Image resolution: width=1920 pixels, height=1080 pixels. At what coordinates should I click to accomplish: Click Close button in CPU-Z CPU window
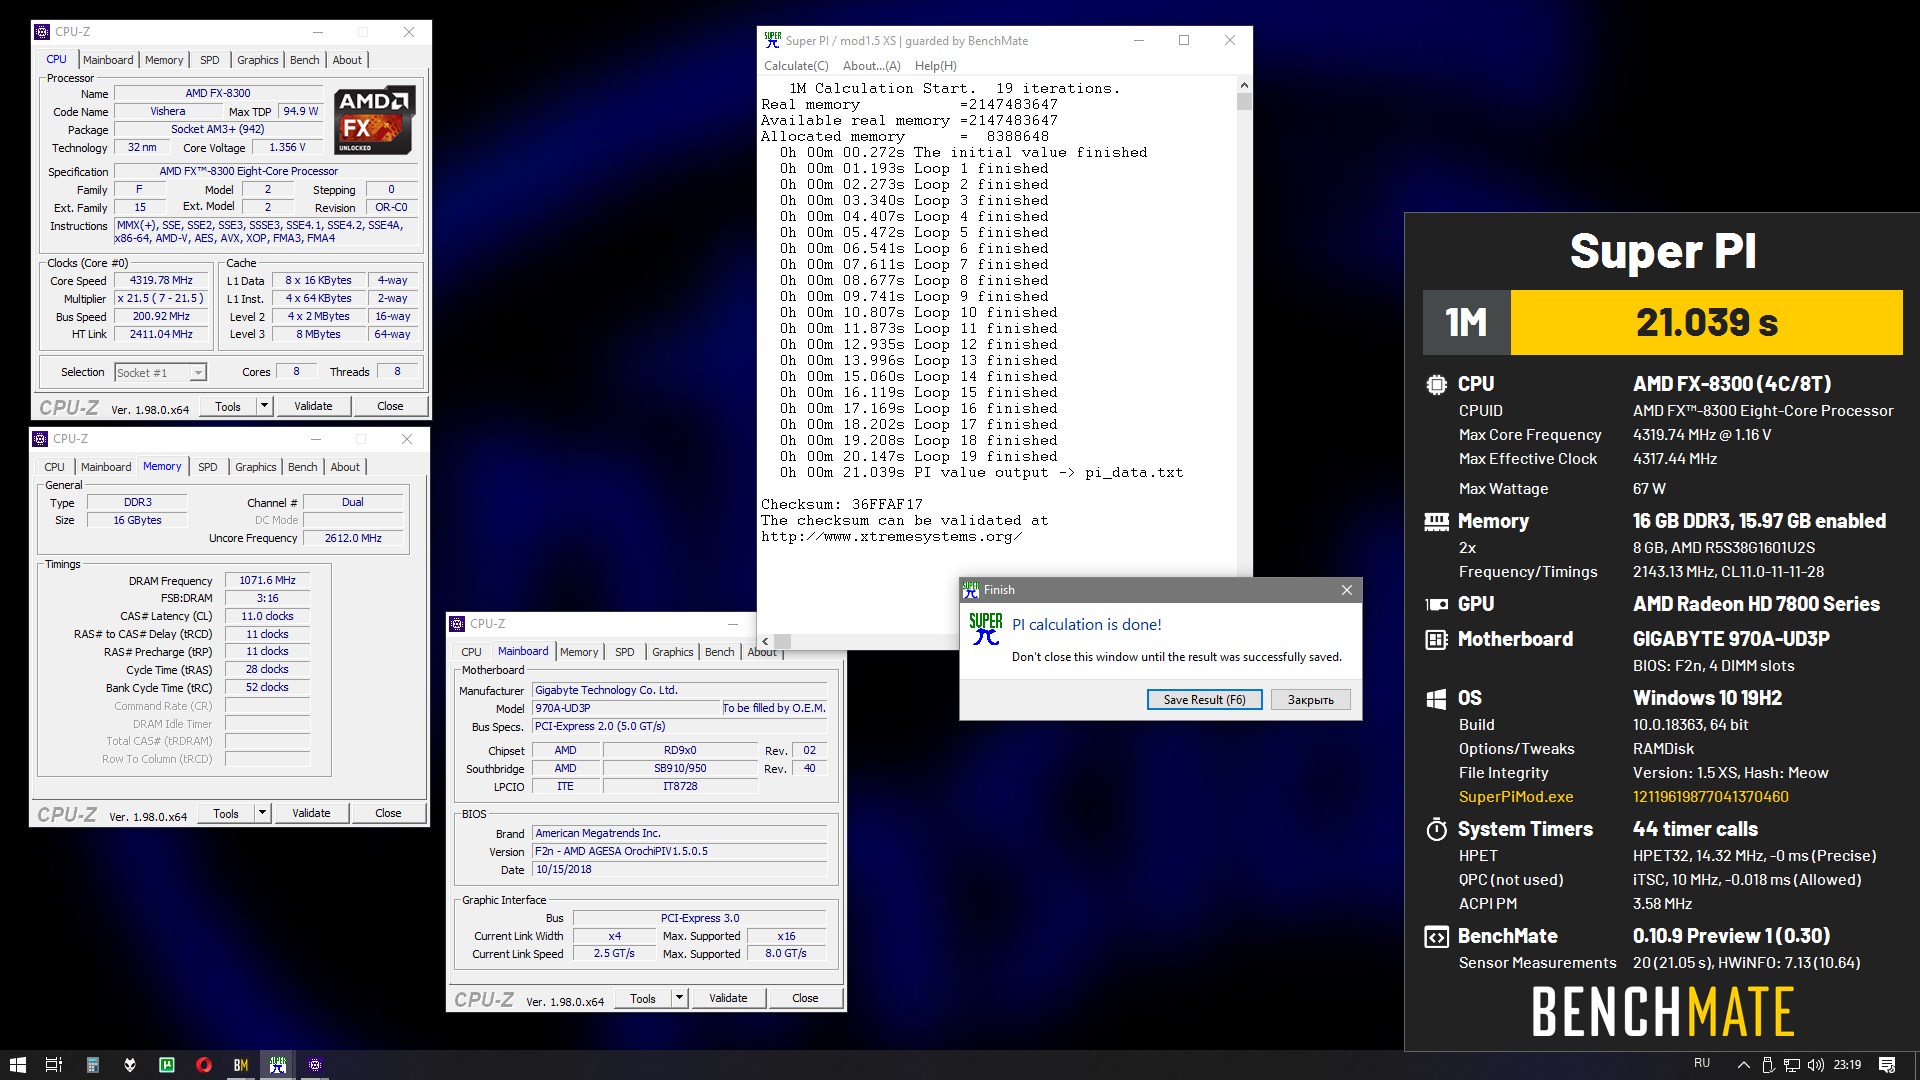click(390, 406)
